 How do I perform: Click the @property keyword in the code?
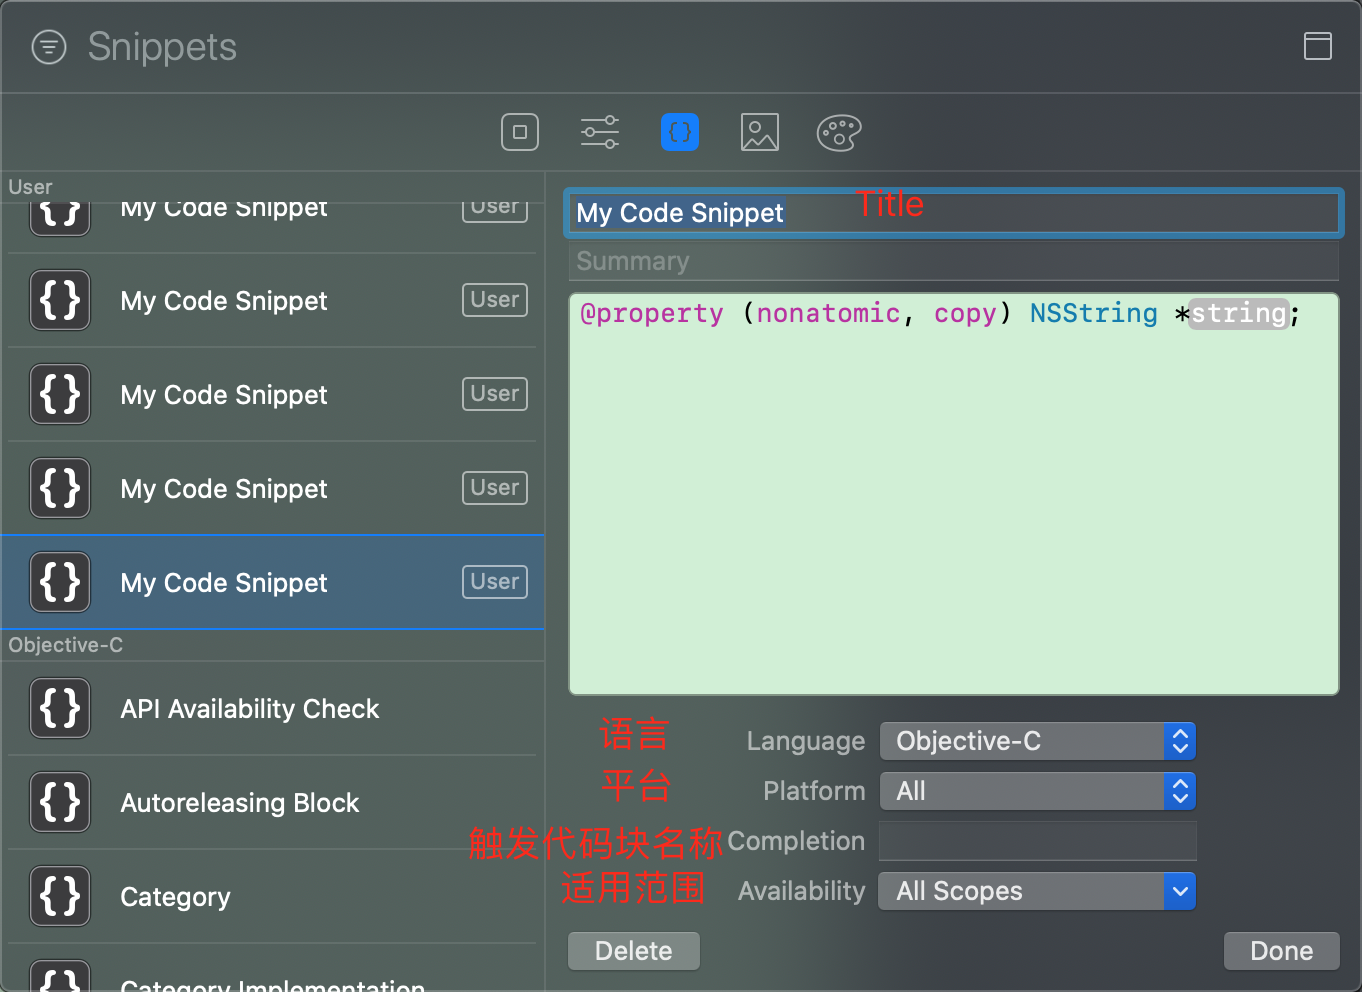click(x=652, y=314)
